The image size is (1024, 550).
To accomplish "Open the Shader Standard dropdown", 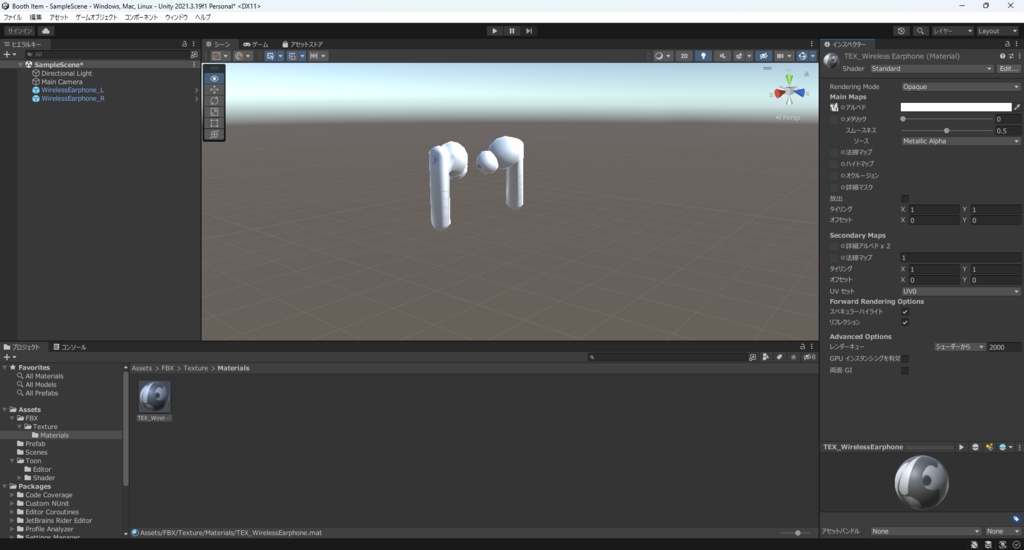I will click(931, 69).
